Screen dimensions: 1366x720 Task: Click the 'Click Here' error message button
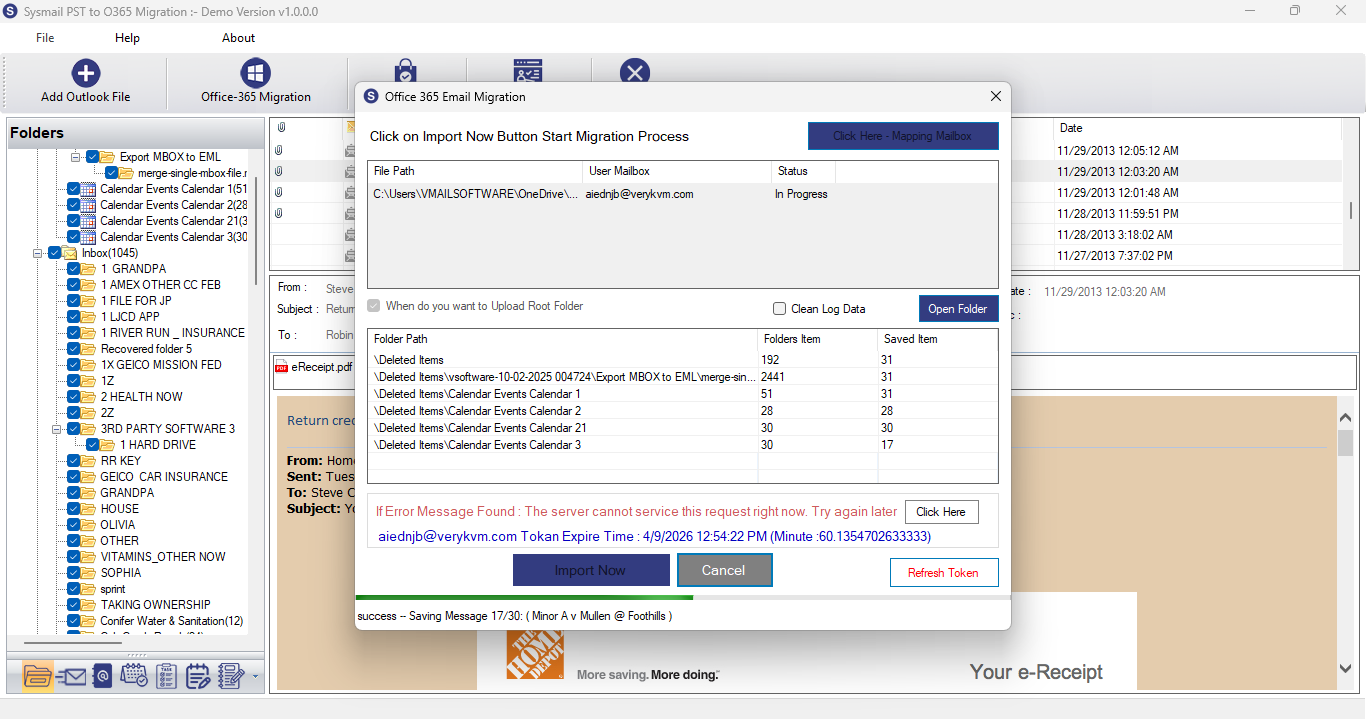(941, 512)
